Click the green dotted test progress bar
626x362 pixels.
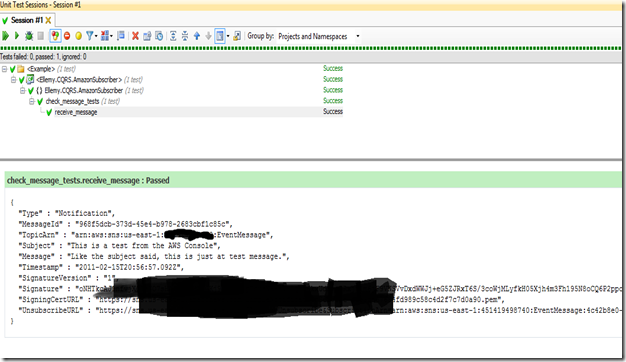tap(311, 48)
